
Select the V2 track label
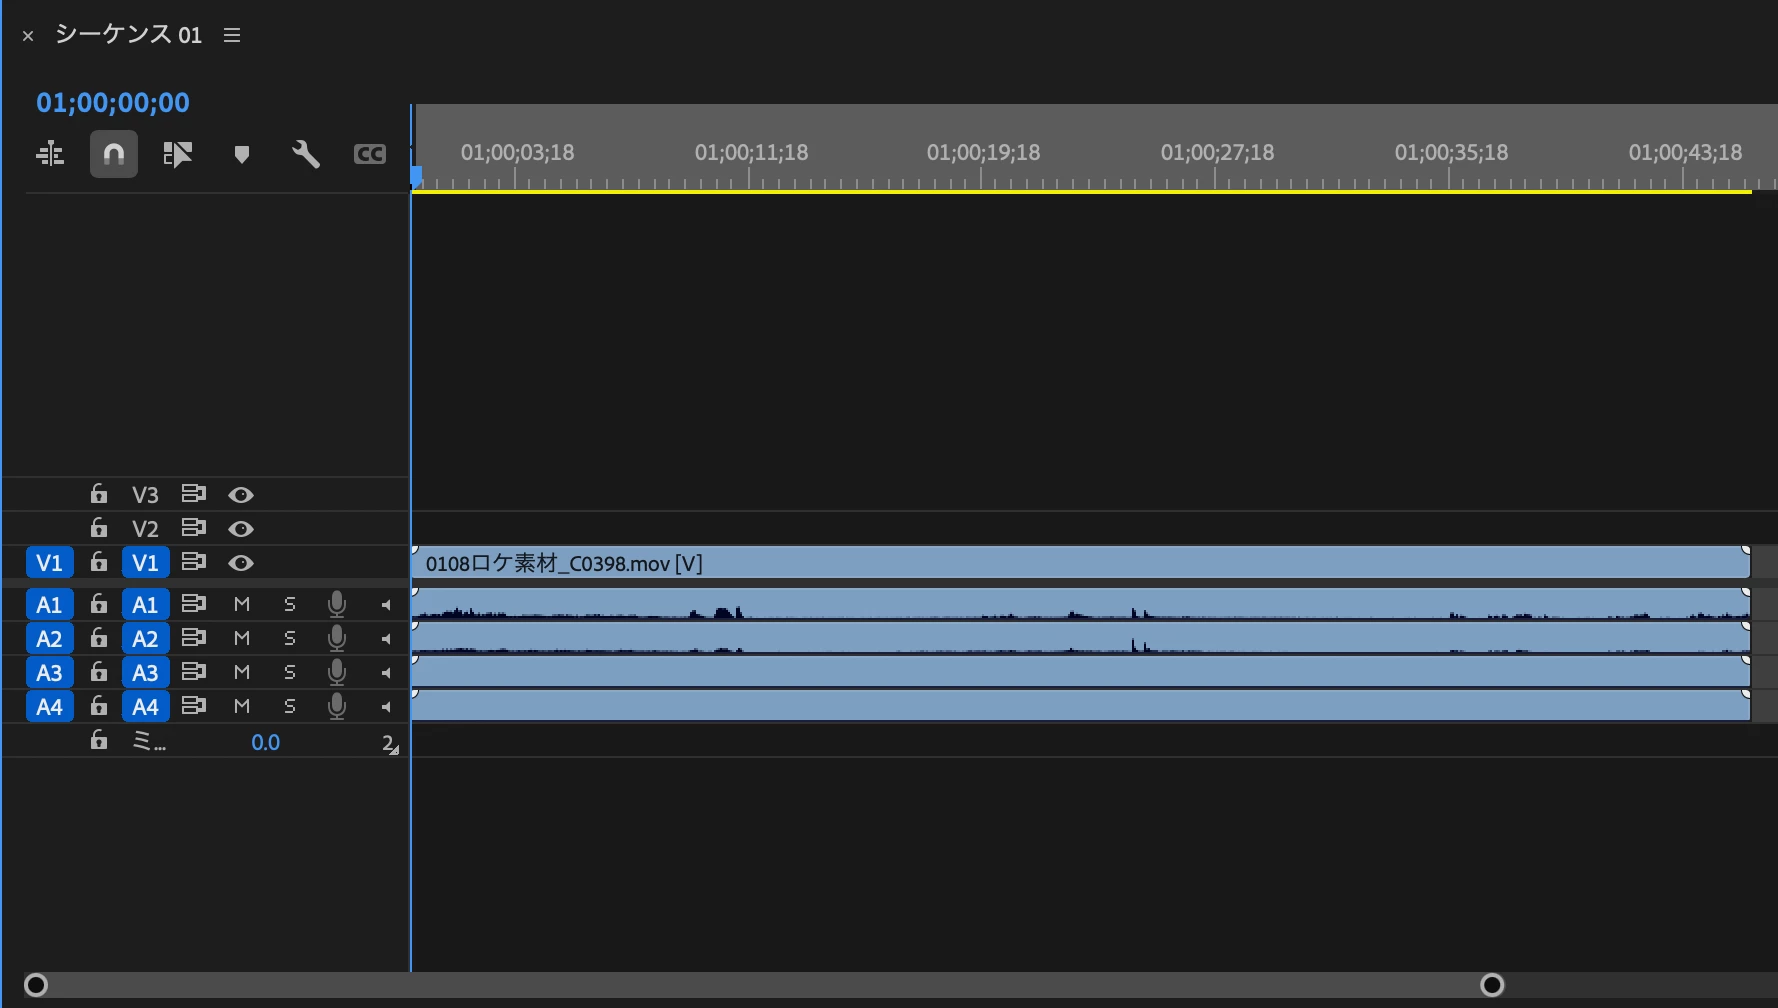[145, 529]
